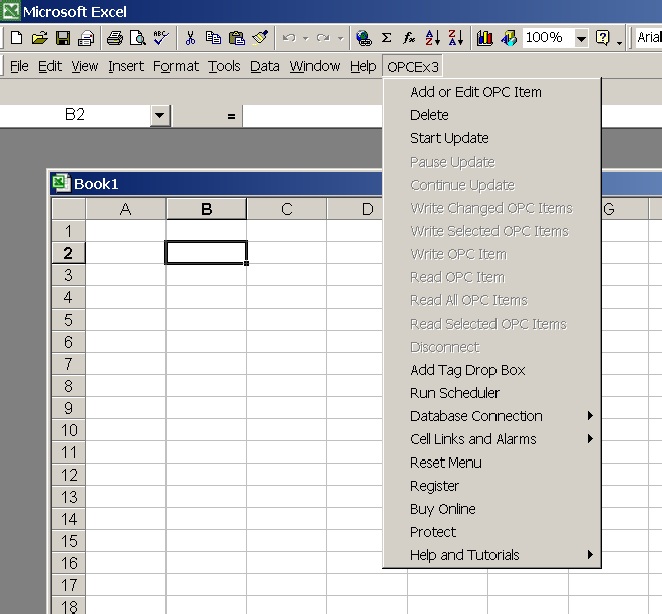Select column C header
Image resolution: width=662 pixels, height=614 pixels.
(x=287, y=209)
